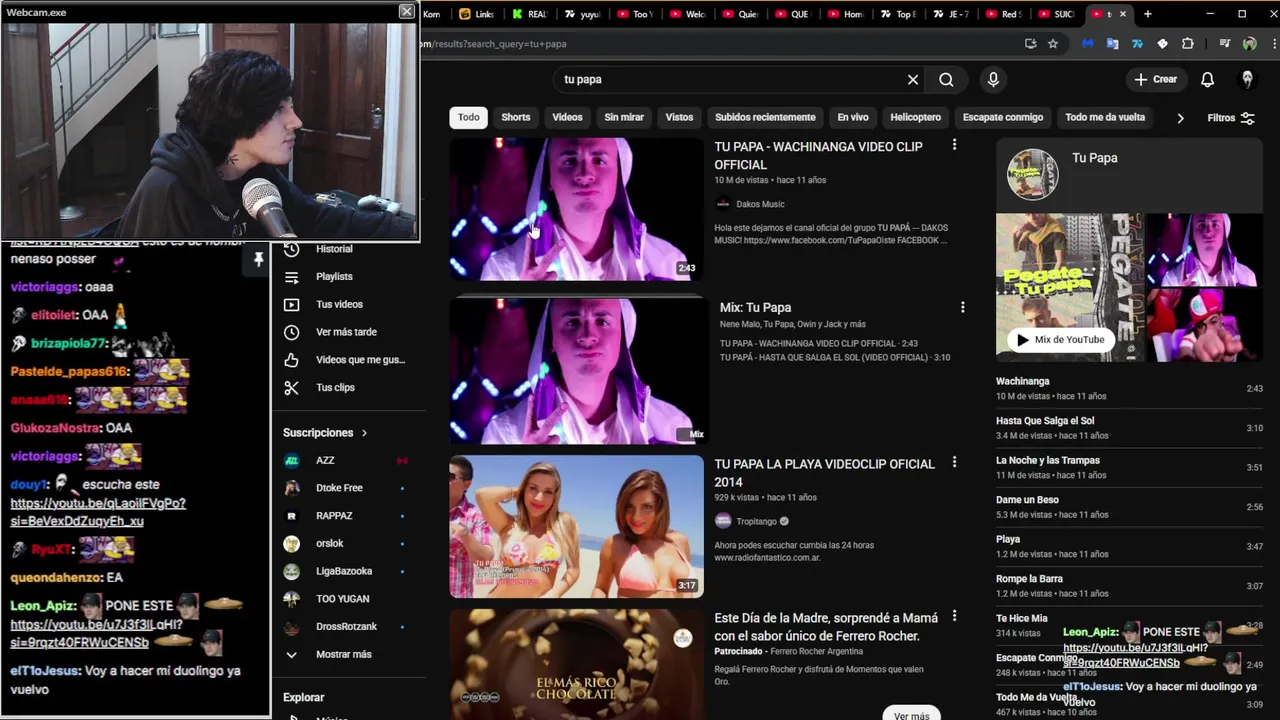
Task: Open Tus videos in the sidebar
Action: (339, 304)
